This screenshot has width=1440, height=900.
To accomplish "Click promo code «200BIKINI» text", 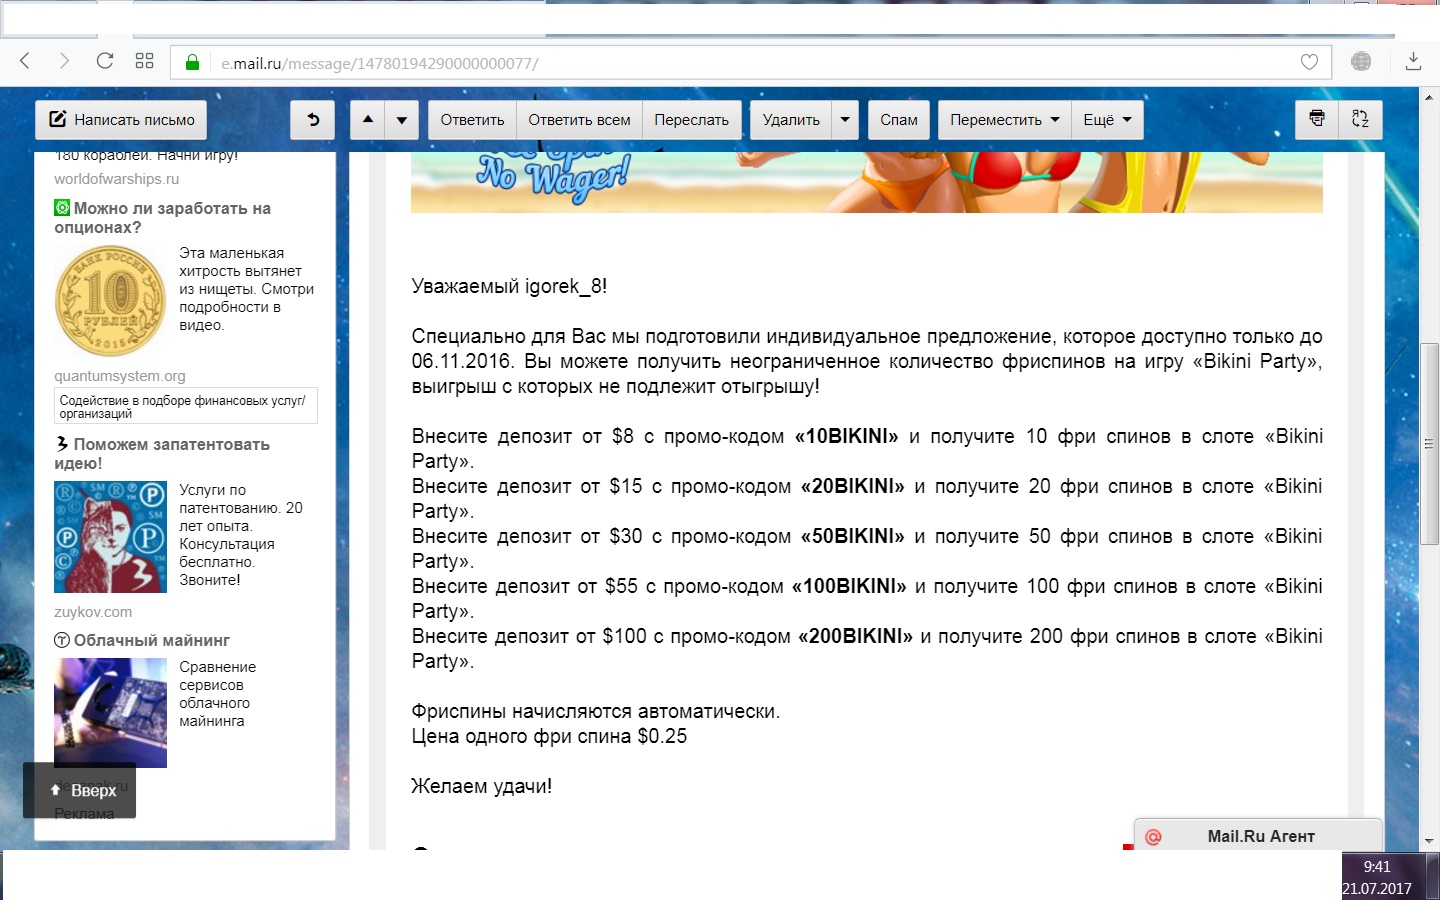I will tap(855, 636).
